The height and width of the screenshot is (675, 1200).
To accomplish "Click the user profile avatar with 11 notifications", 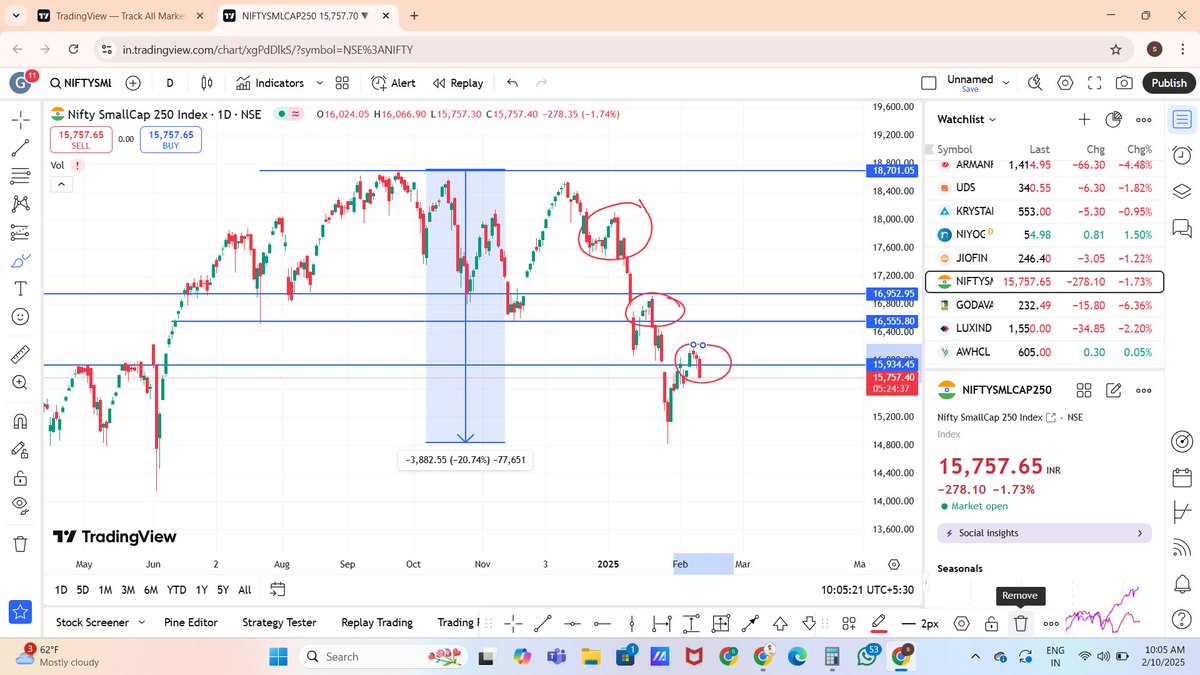I will tap(21, 83).
